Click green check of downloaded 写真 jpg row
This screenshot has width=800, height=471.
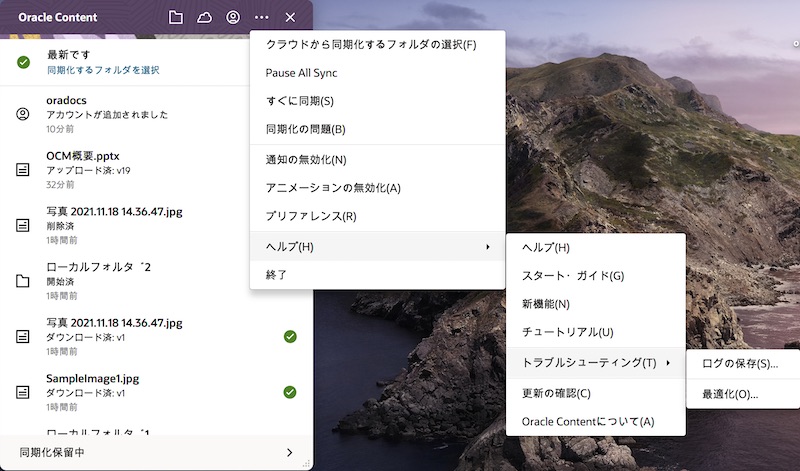(x=290, y=336)
